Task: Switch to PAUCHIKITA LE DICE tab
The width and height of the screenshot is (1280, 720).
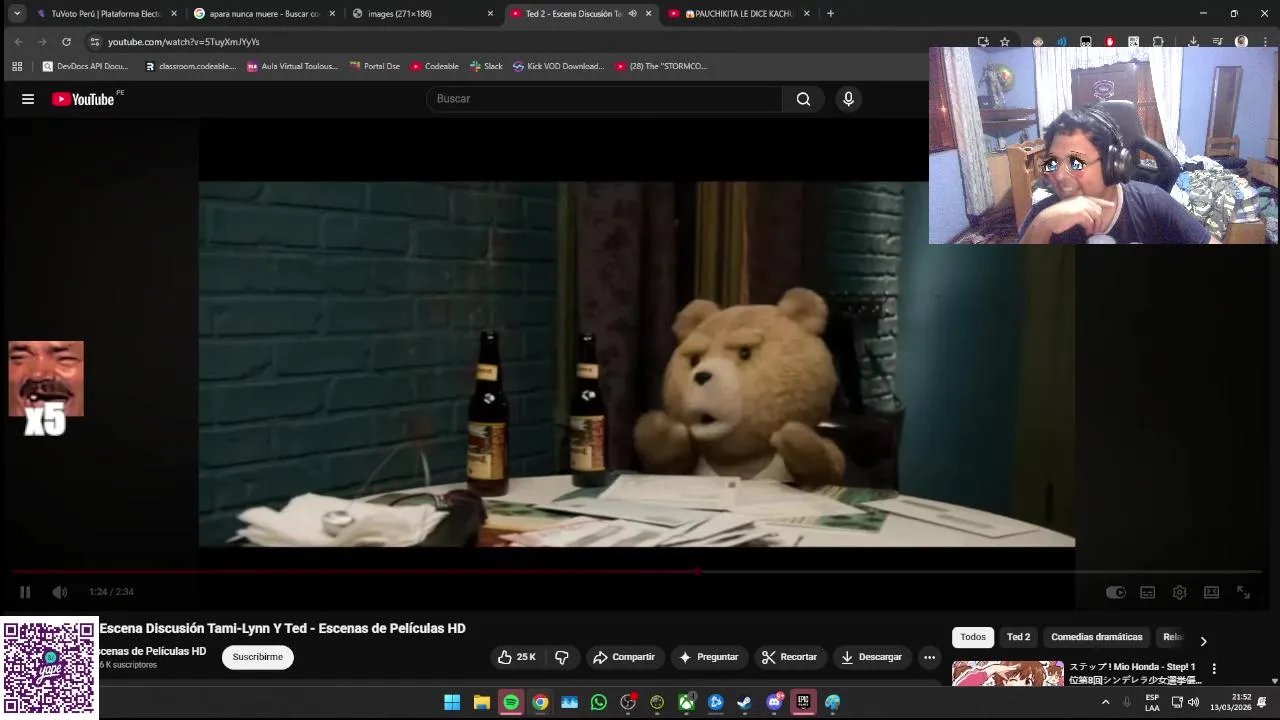Action: click(737, 14)
